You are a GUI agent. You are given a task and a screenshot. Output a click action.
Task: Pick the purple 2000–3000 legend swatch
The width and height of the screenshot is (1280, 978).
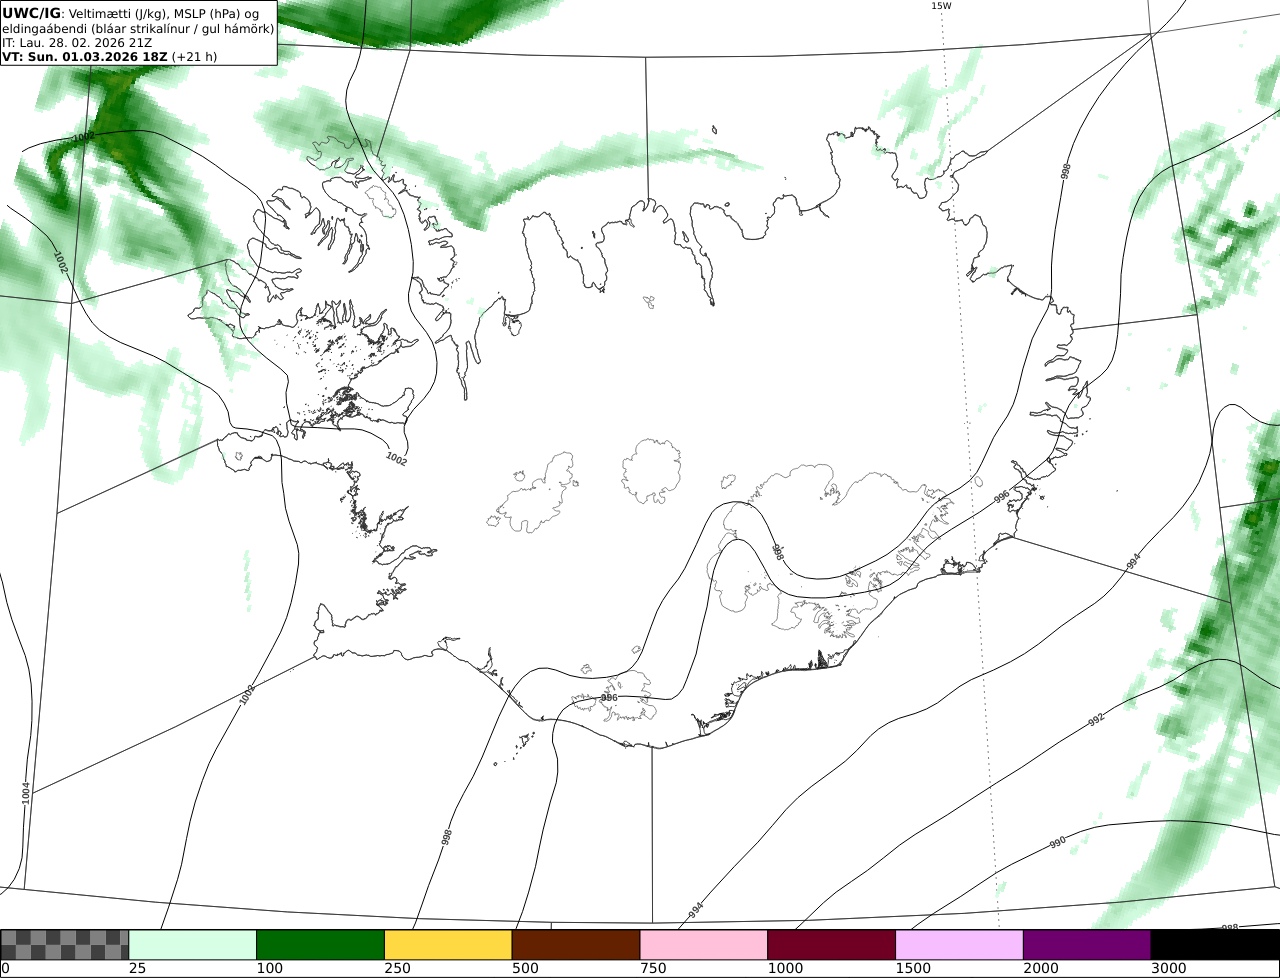[1087, 945]
